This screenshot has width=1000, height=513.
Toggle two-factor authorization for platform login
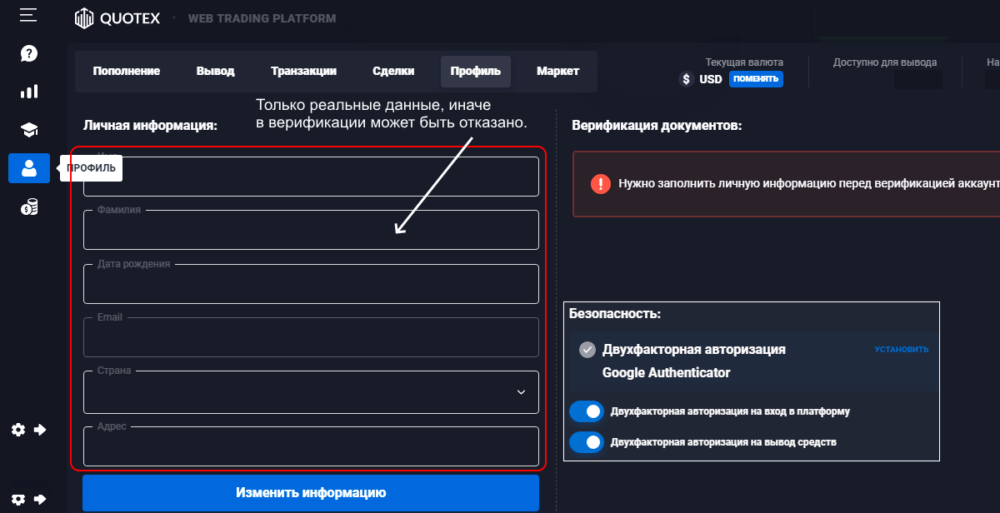pos(586,411)
